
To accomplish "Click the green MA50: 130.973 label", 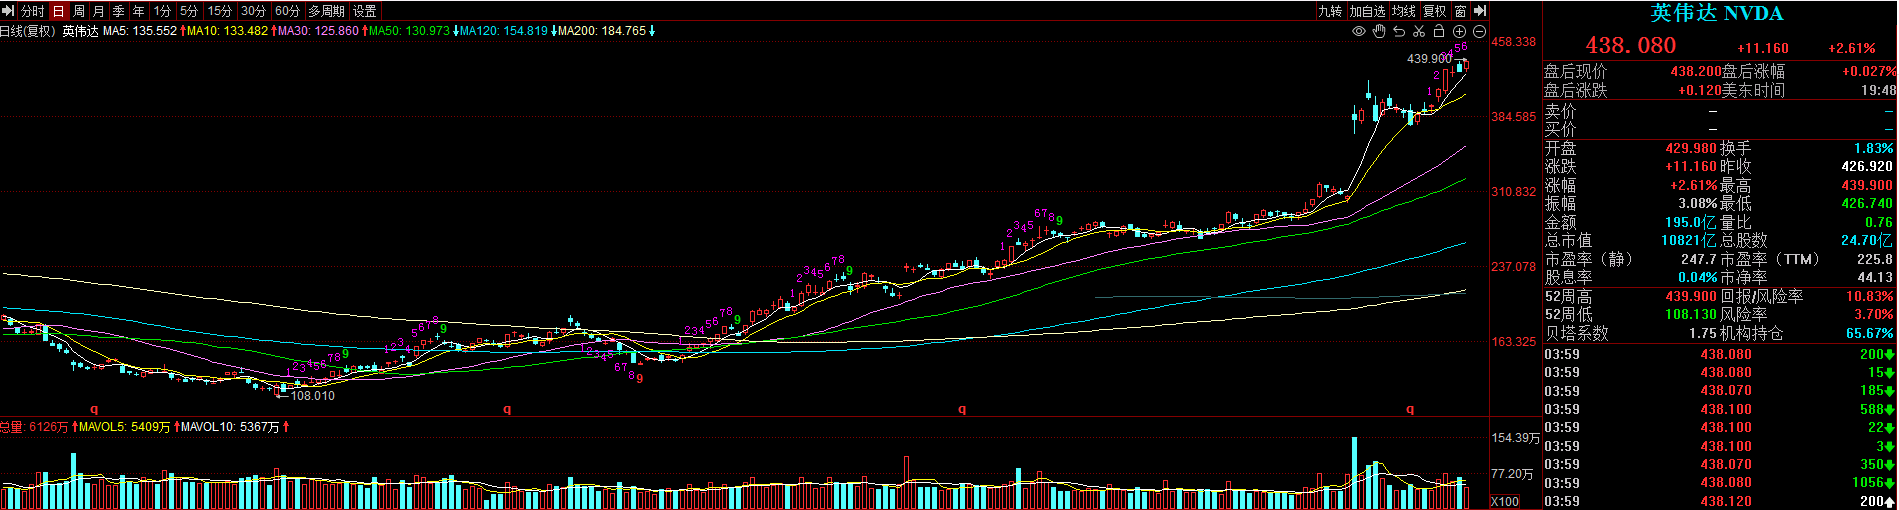I will tap(409, 31).
